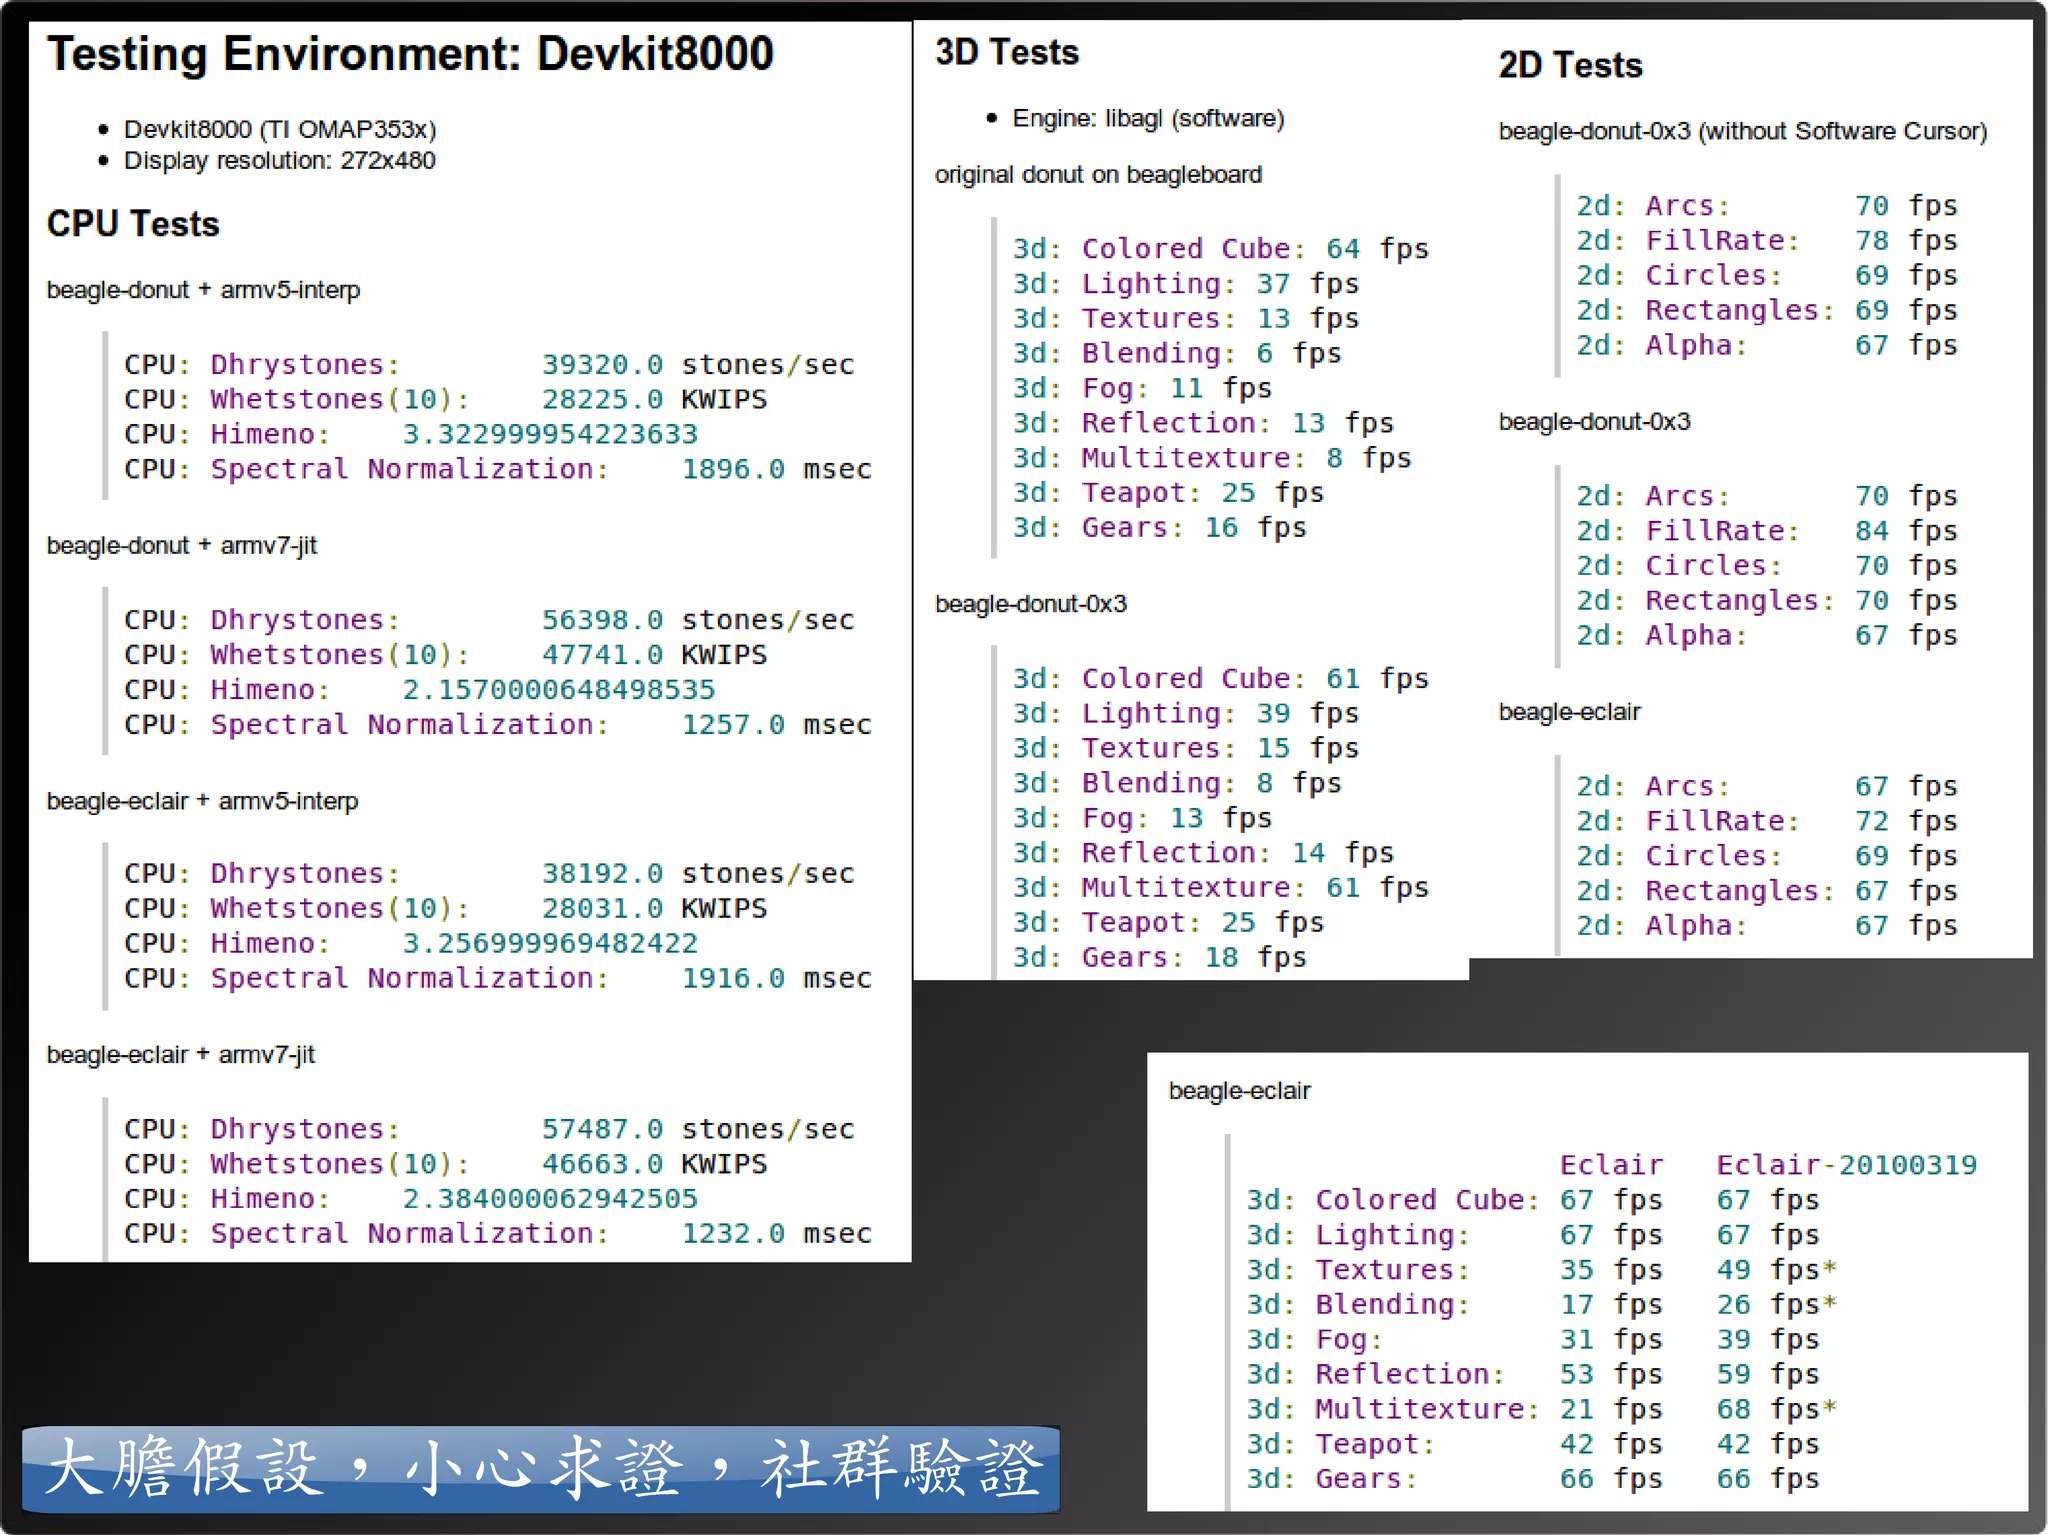The height and width of the screenshot is (1535, 2048).
Task: Click 'original donut on beagleboard' label
Action: [1097, 175]
